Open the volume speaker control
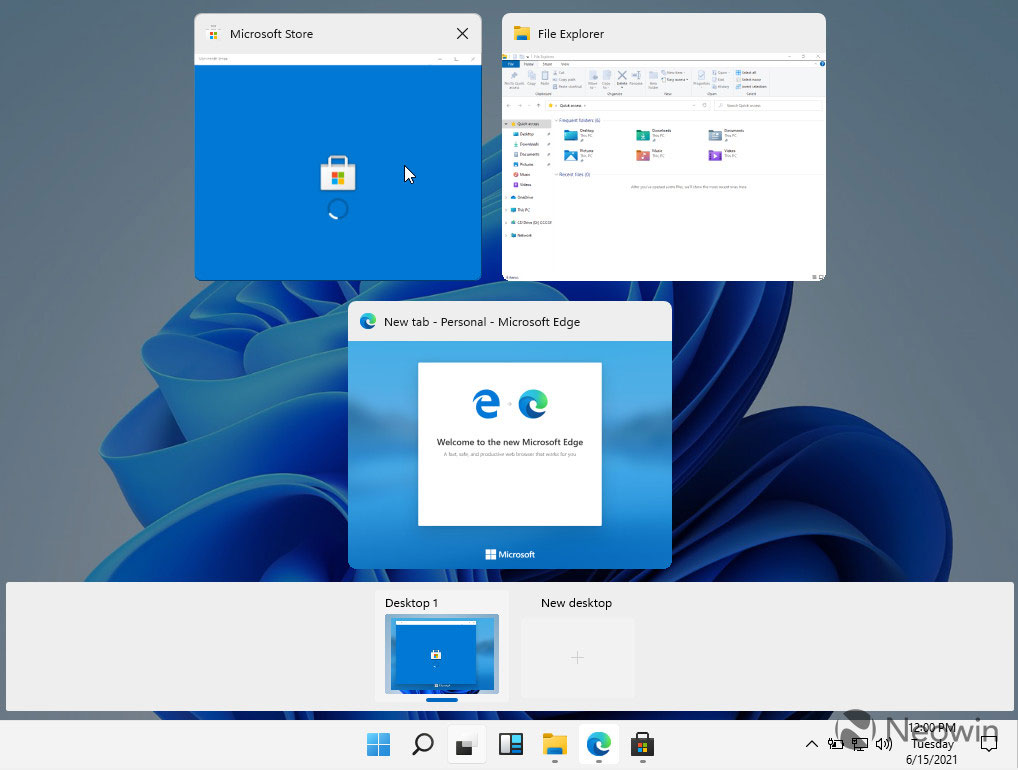 pos(883,744)
